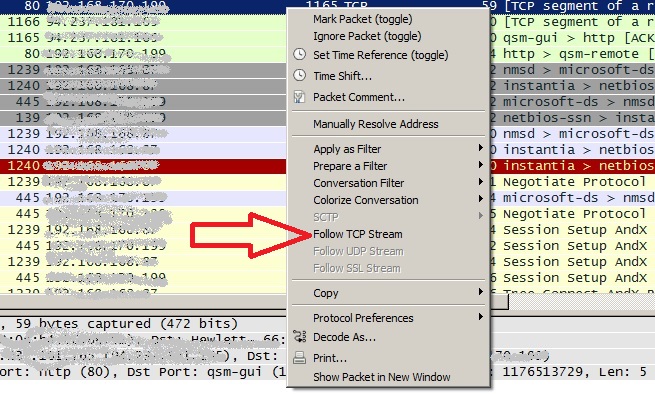The width and height of the screenshot is (655, 394).
Task: Expand the Copy submenu arrow
Action: tap(480, 292)
